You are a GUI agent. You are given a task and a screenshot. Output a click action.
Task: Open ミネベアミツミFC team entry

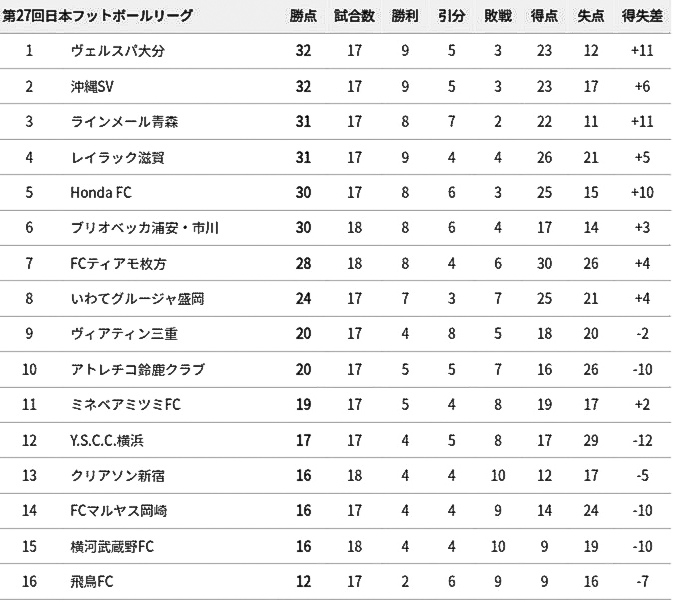click(125, 404)
